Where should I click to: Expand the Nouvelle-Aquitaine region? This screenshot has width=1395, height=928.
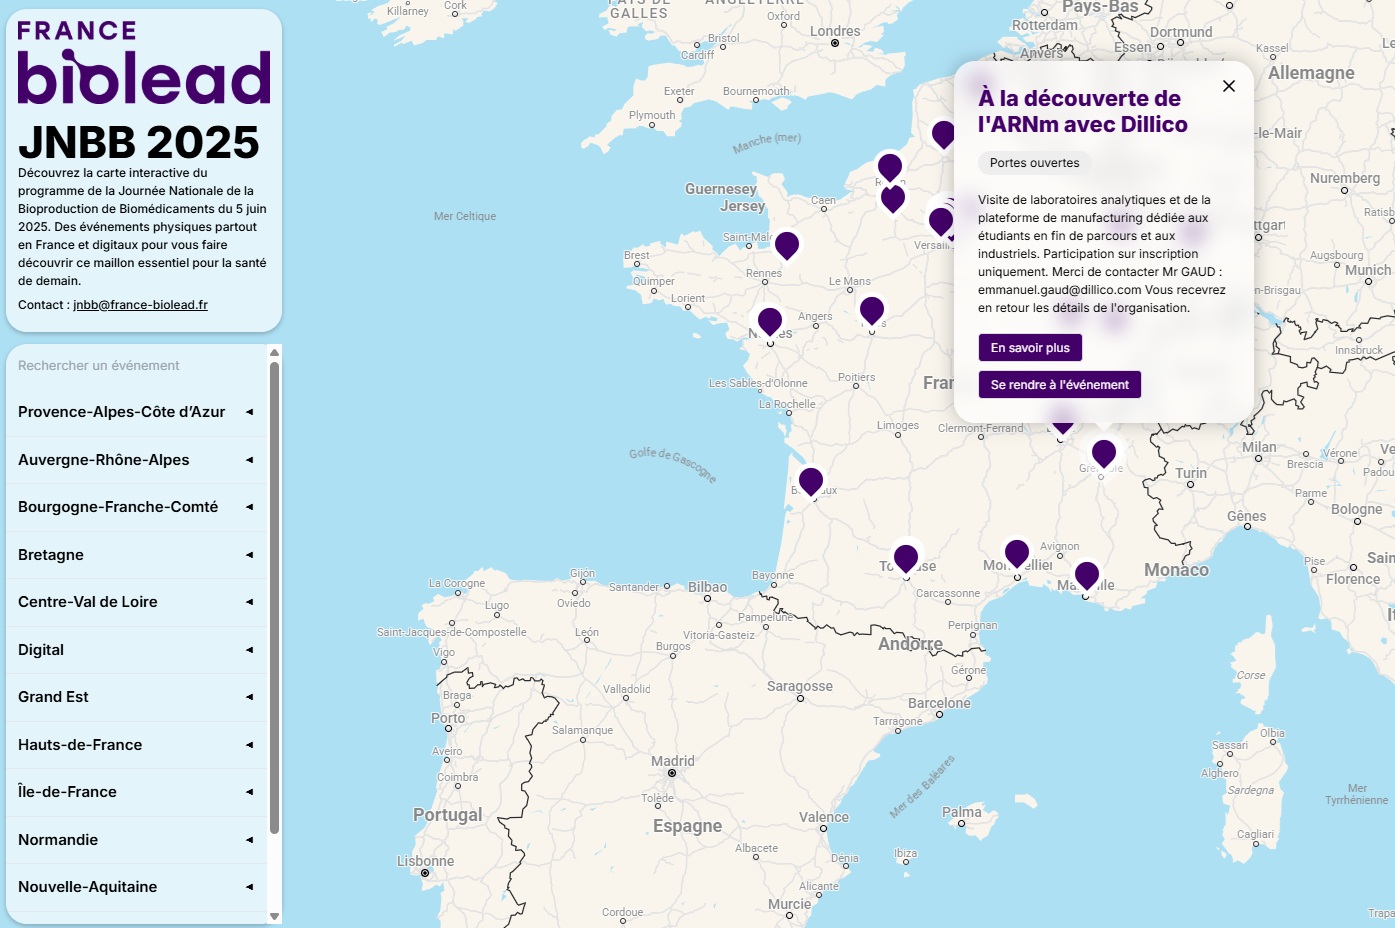tap(137, 887)
